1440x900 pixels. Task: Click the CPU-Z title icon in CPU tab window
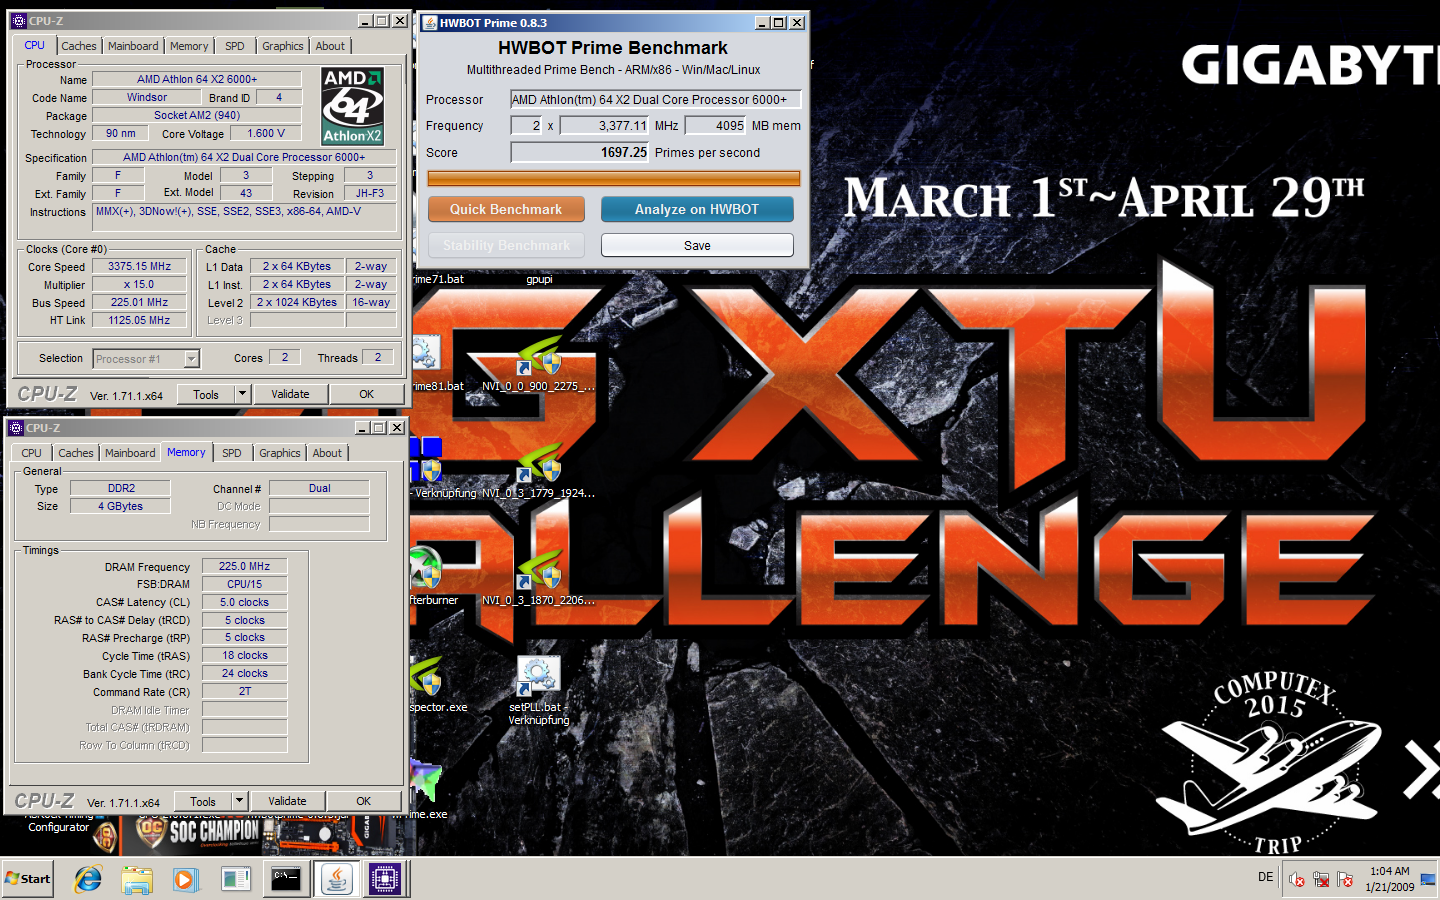[18, 20]
